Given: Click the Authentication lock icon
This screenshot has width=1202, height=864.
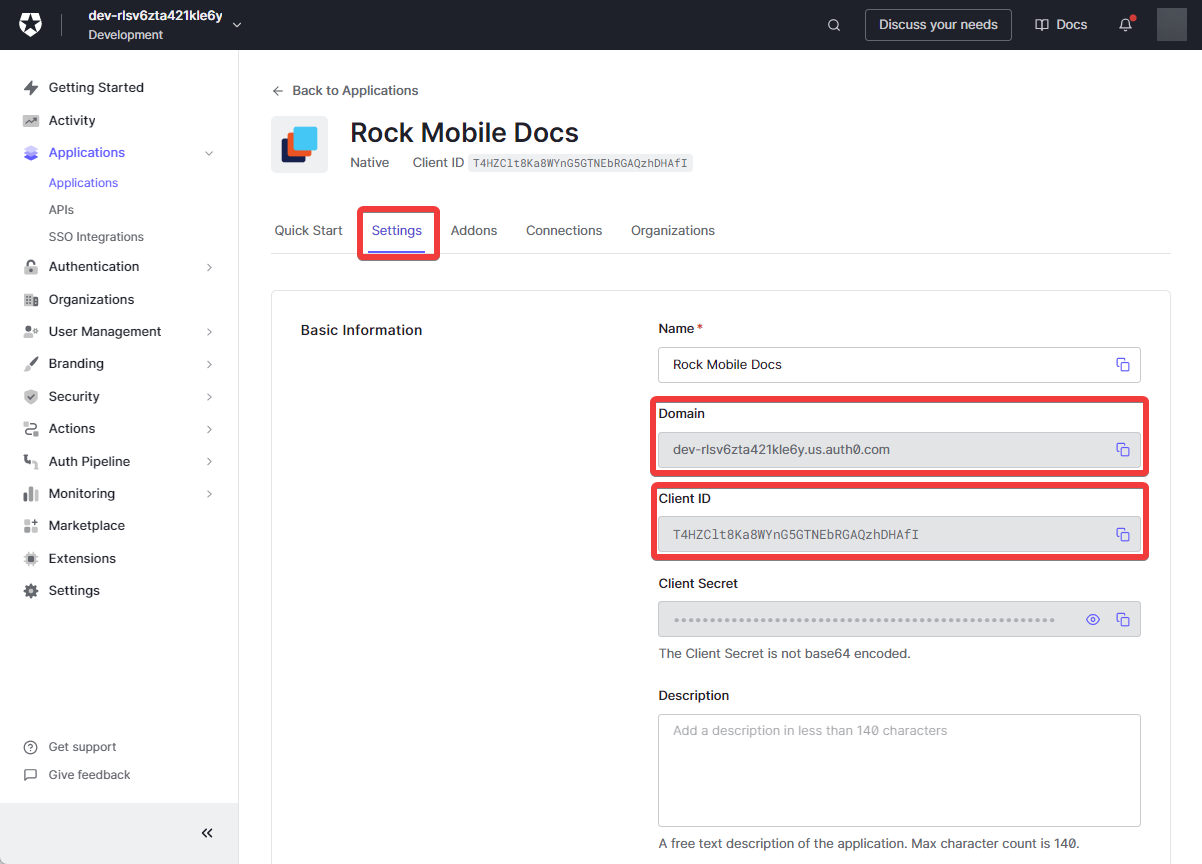Looking at the screenshot, I should [x=31, y=267].
